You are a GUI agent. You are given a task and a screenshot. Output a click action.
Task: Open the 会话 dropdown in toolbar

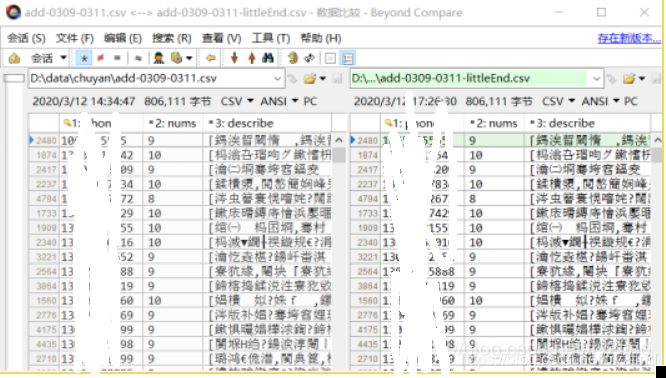tap(48, 58)
